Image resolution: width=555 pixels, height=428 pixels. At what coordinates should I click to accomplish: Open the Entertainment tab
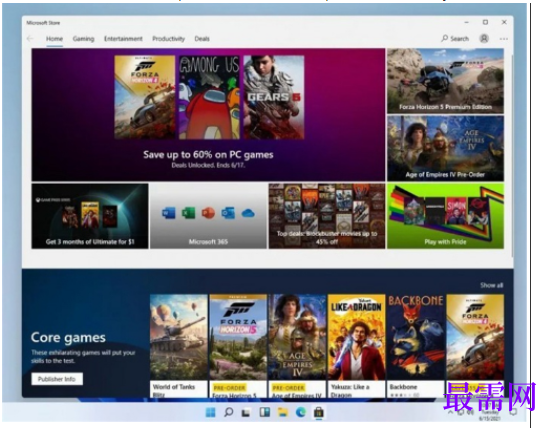(x=123, y=39)
